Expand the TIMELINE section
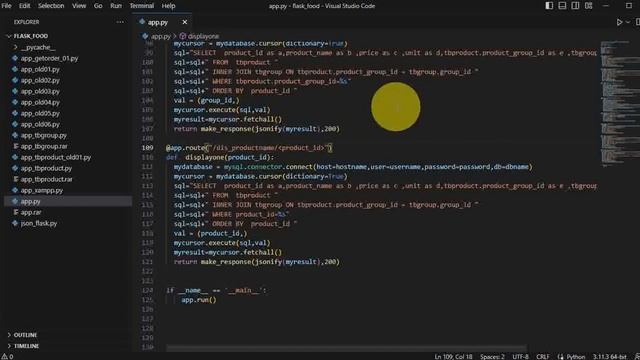This screenshot has width=640, height=360. point(26,346)
